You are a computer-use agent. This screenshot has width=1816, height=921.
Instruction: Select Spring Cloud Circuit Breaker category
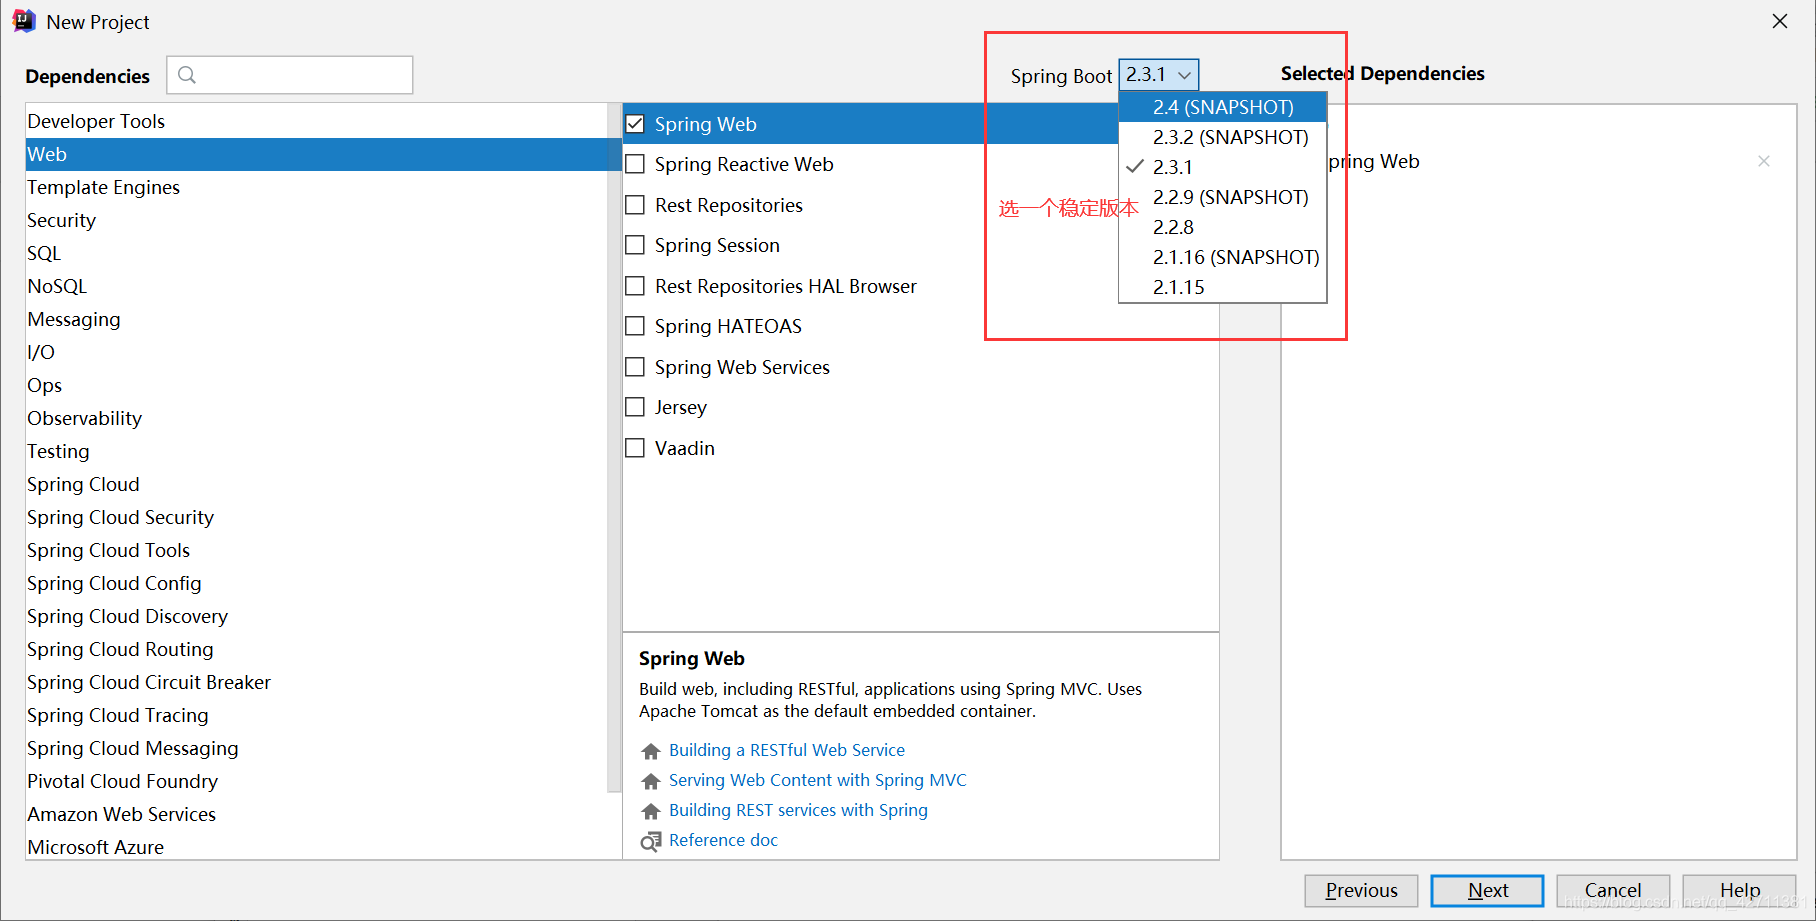[316, 682]
